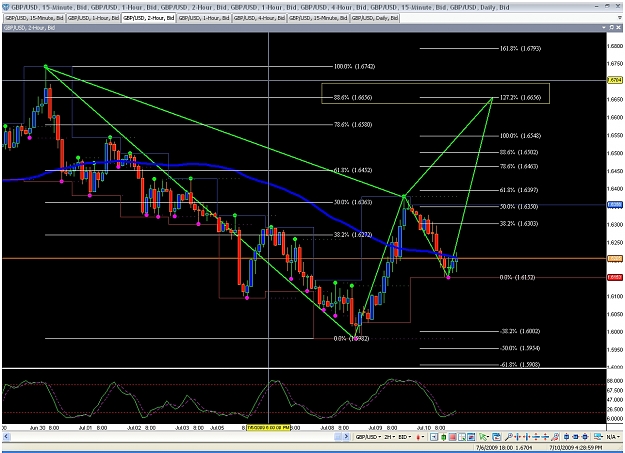Click the connected monitors icon

pos(597,437)
